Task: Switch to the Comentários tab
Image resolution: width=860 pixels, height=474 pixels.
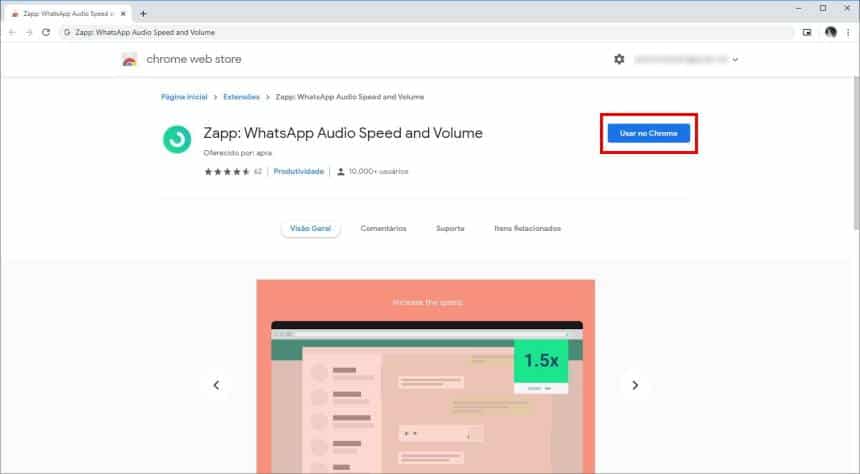Action: [383, 228]
